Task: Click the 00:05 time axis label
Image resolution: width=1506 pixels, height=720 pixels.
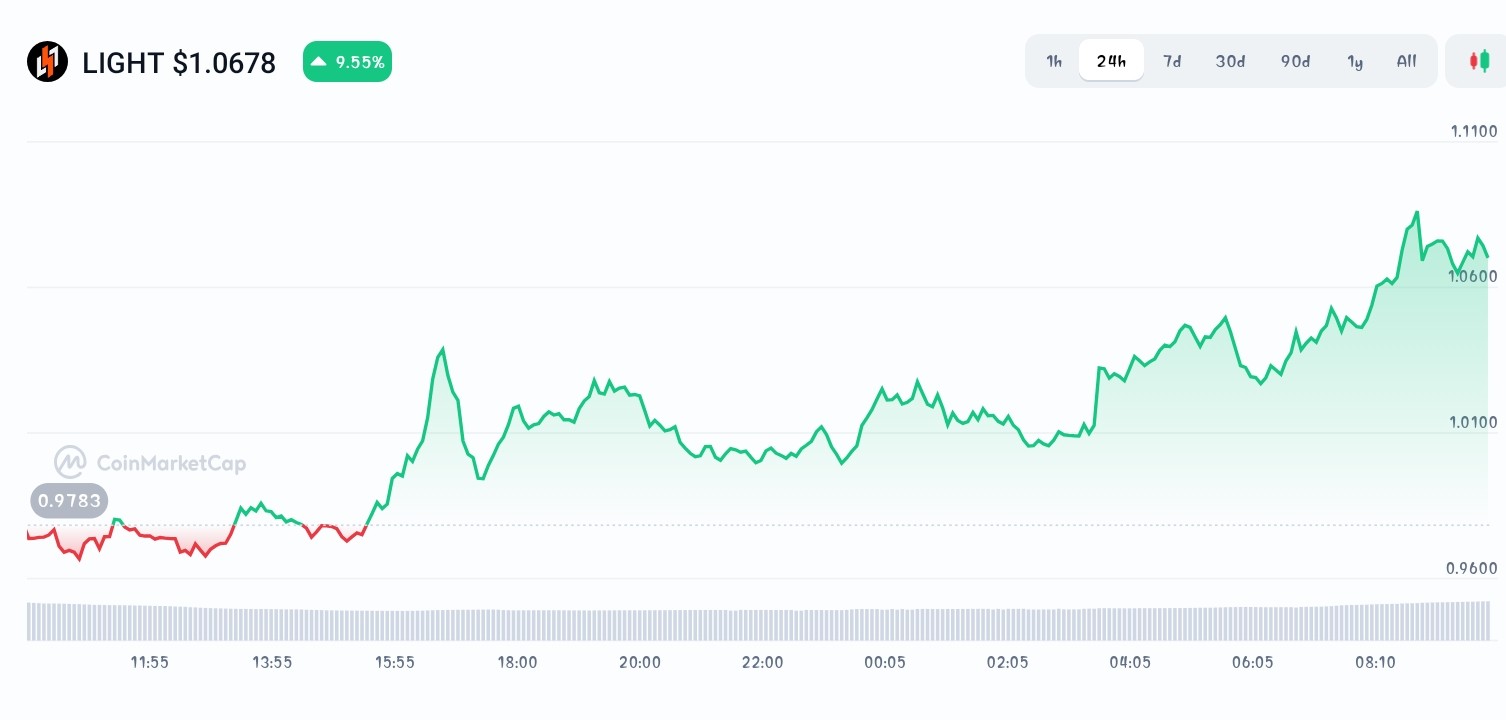Action: (885, 662)
